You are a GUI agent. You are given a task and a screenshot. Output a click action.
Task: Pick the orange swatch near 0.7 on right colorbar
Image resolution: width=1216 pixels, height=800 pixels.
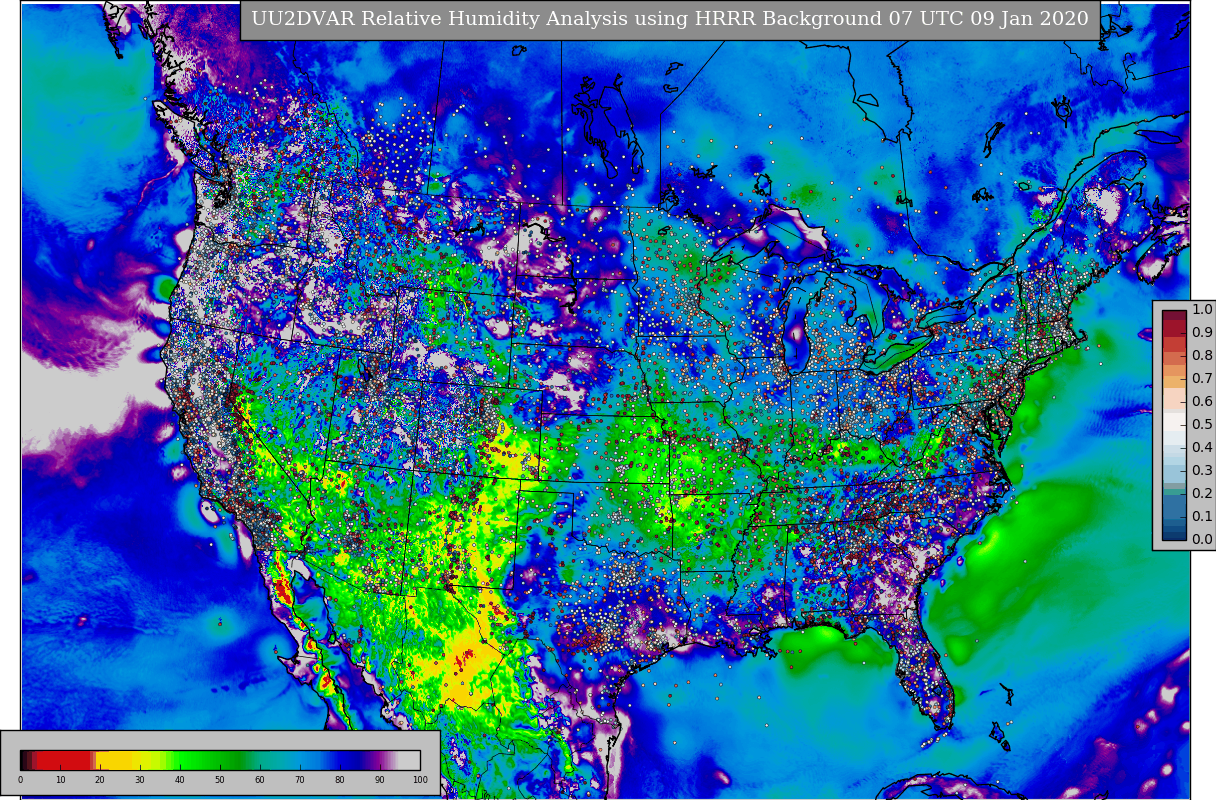(x=1174, y=382)
